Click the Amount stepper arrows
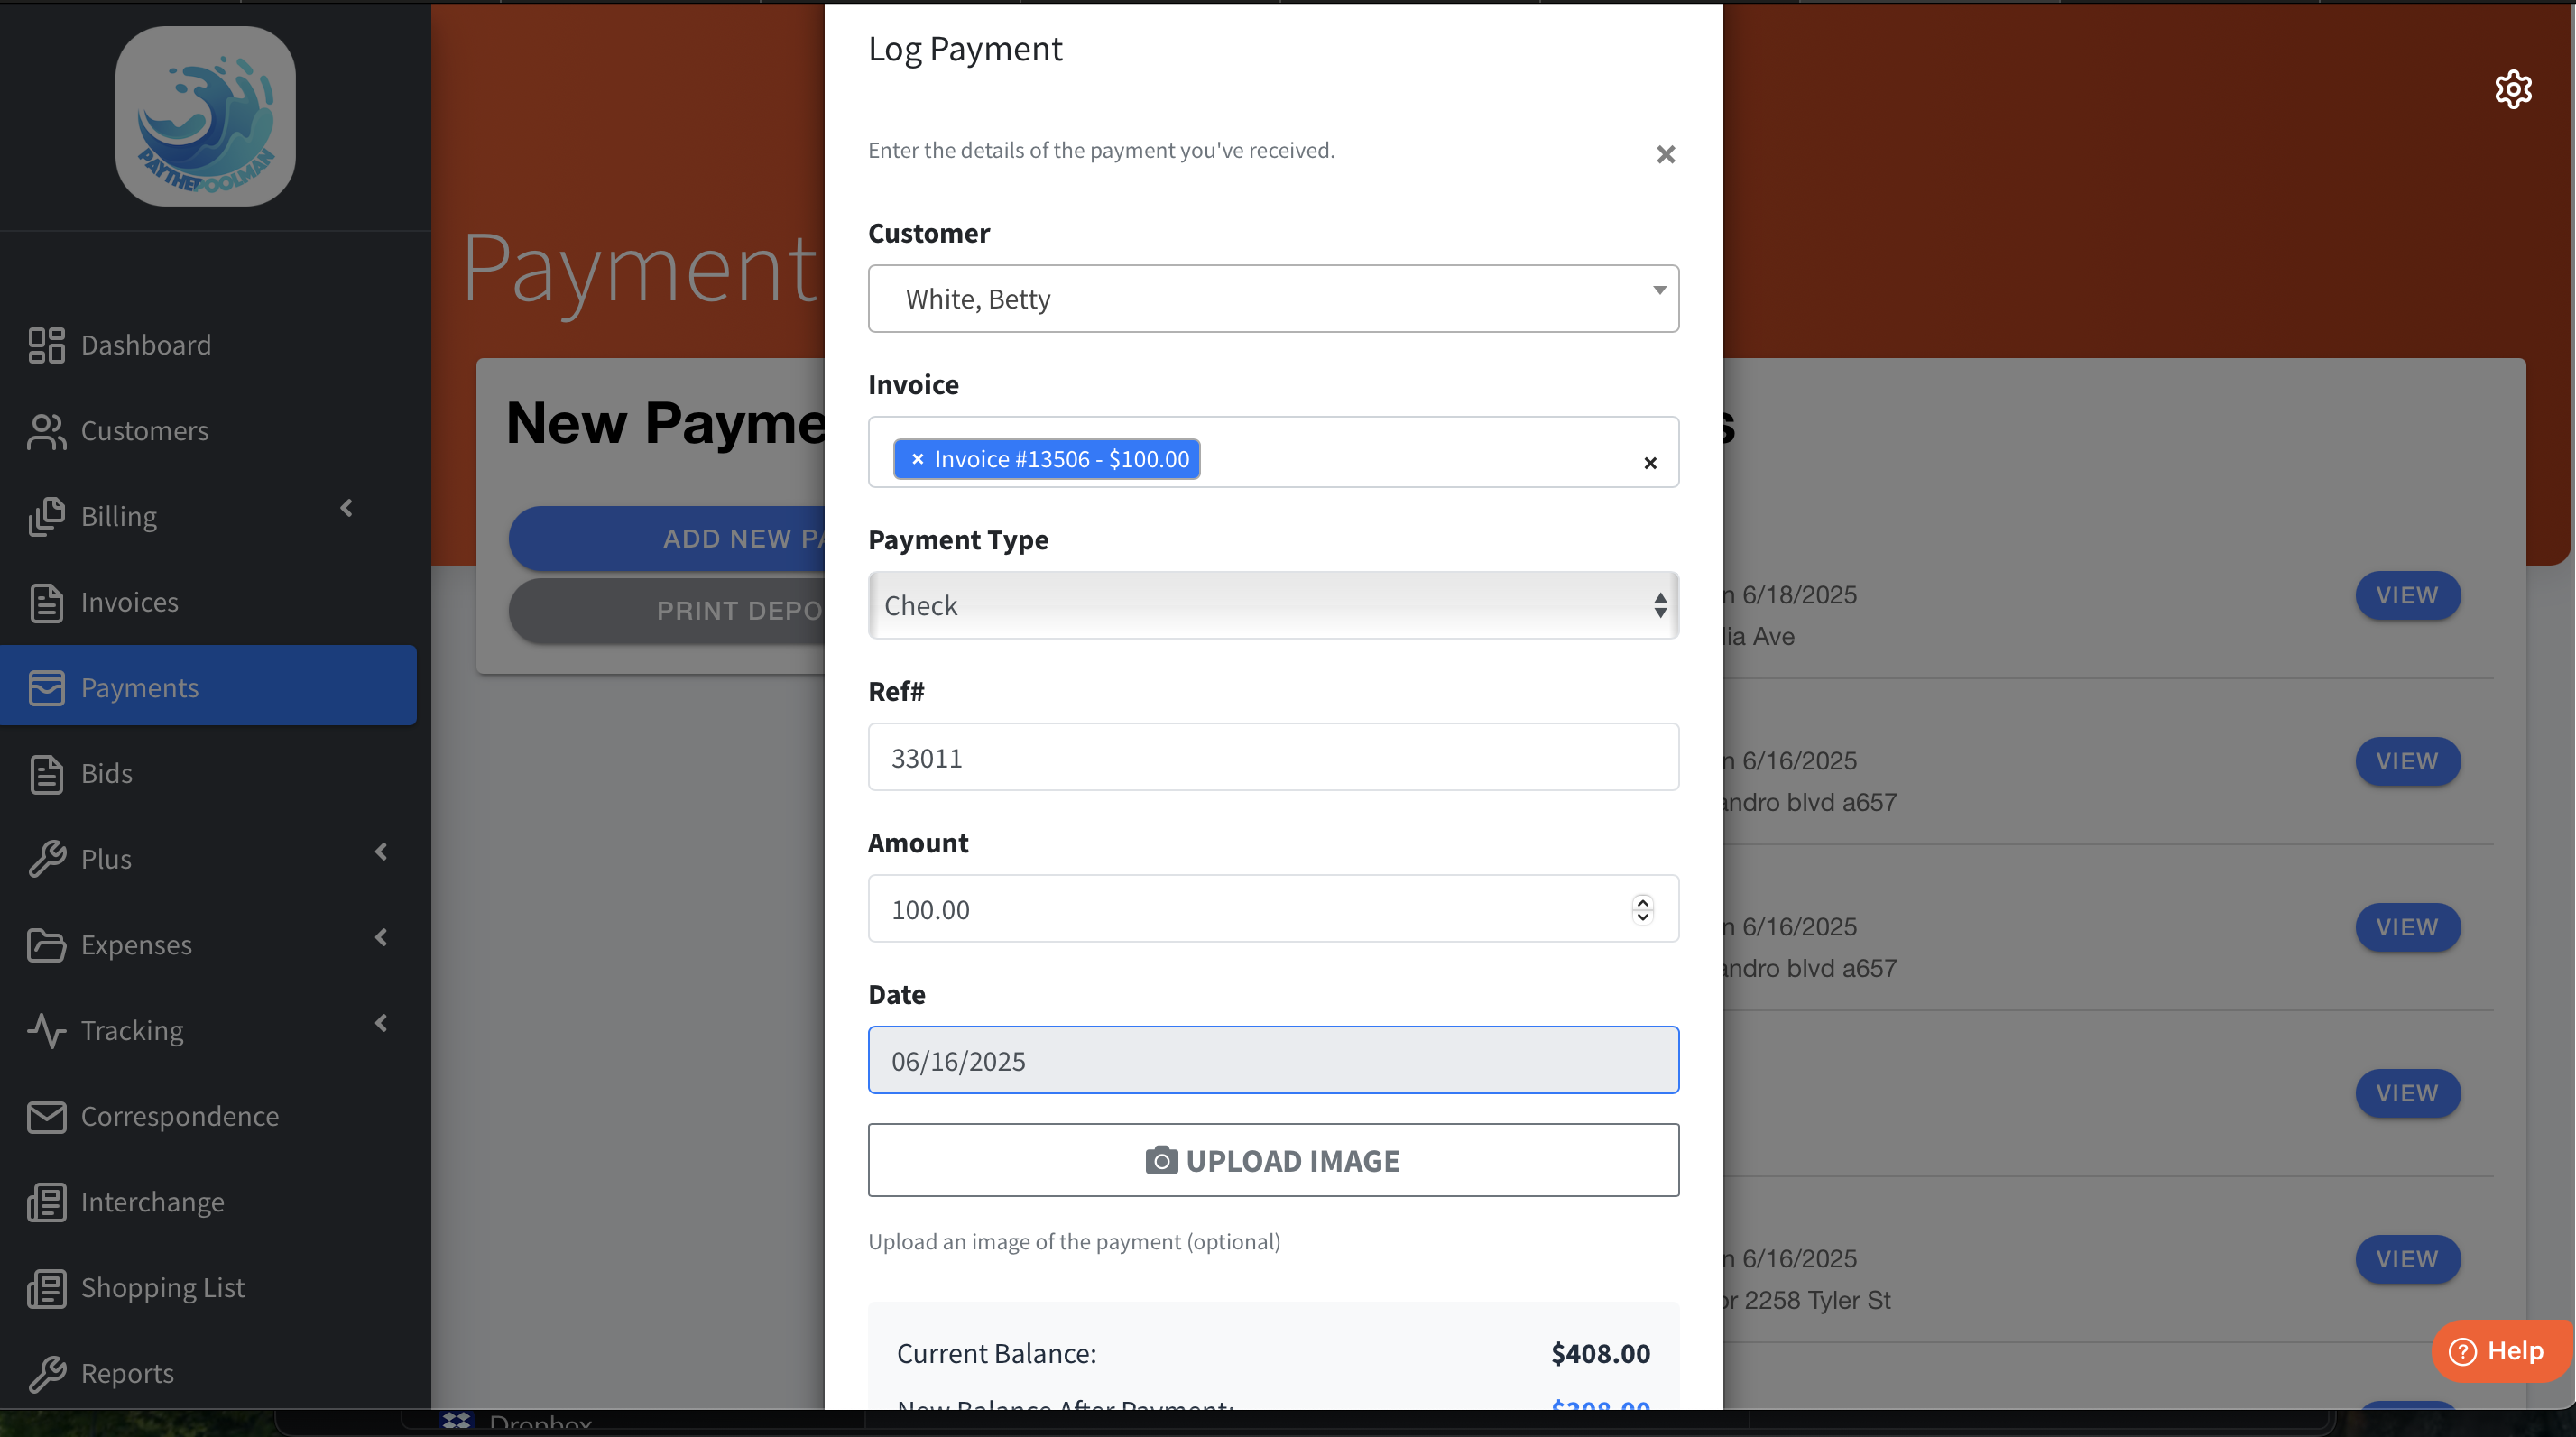 coord(1642,909)
